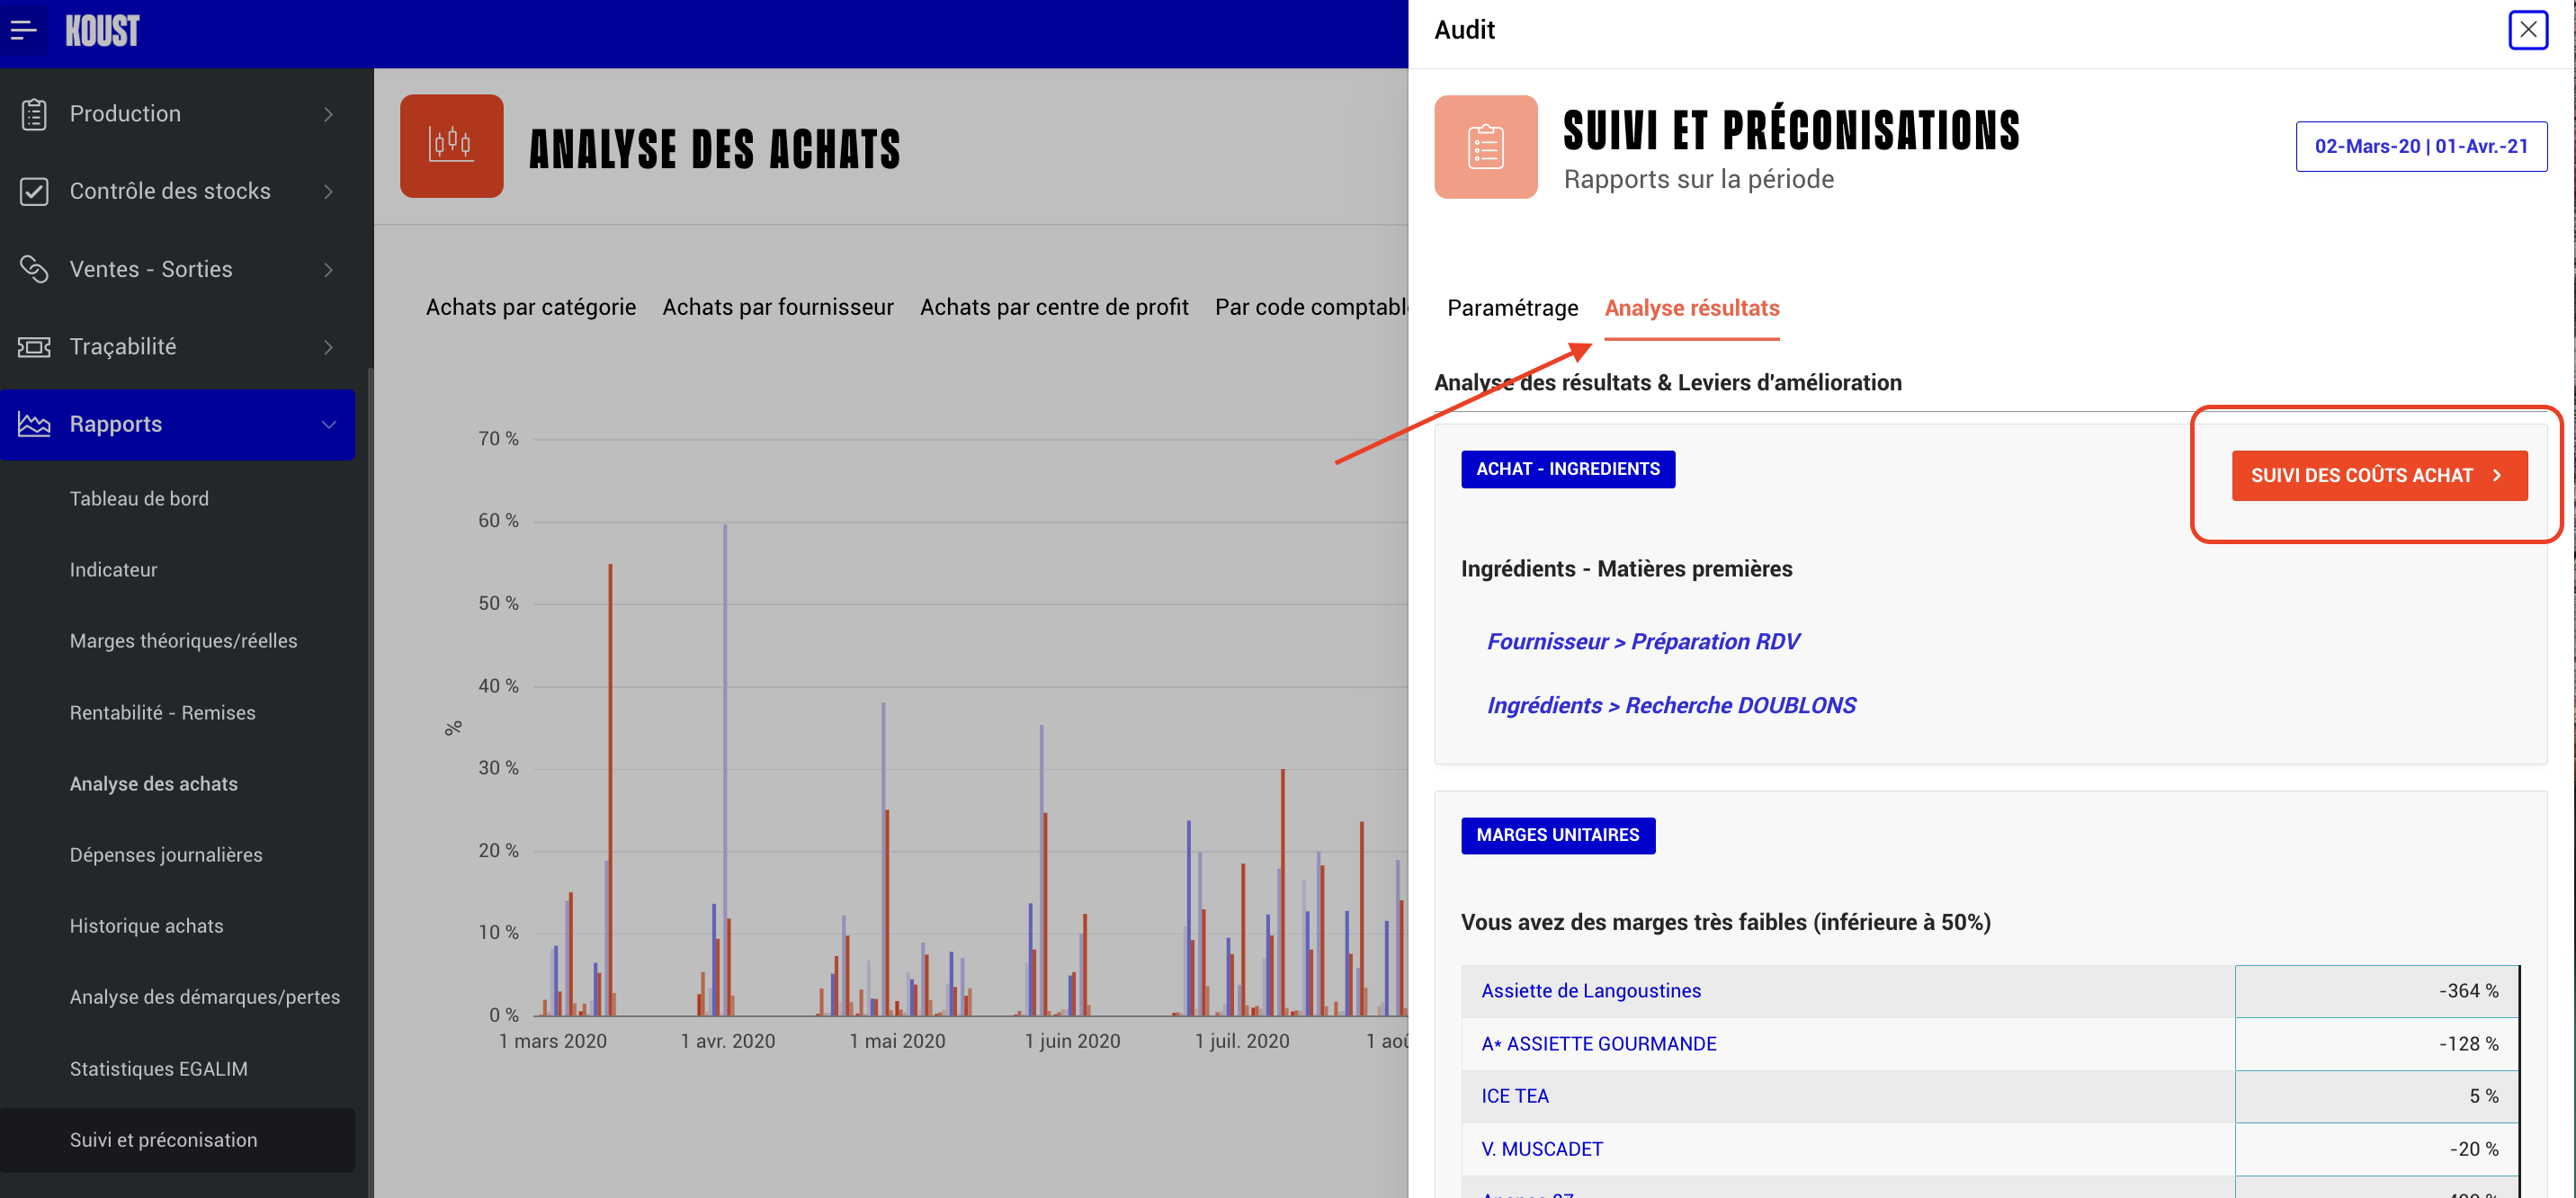Open A* ASSIETTE GOURMANDE item
Screen dimensions: 2576x1198
click(1598, 1043)
